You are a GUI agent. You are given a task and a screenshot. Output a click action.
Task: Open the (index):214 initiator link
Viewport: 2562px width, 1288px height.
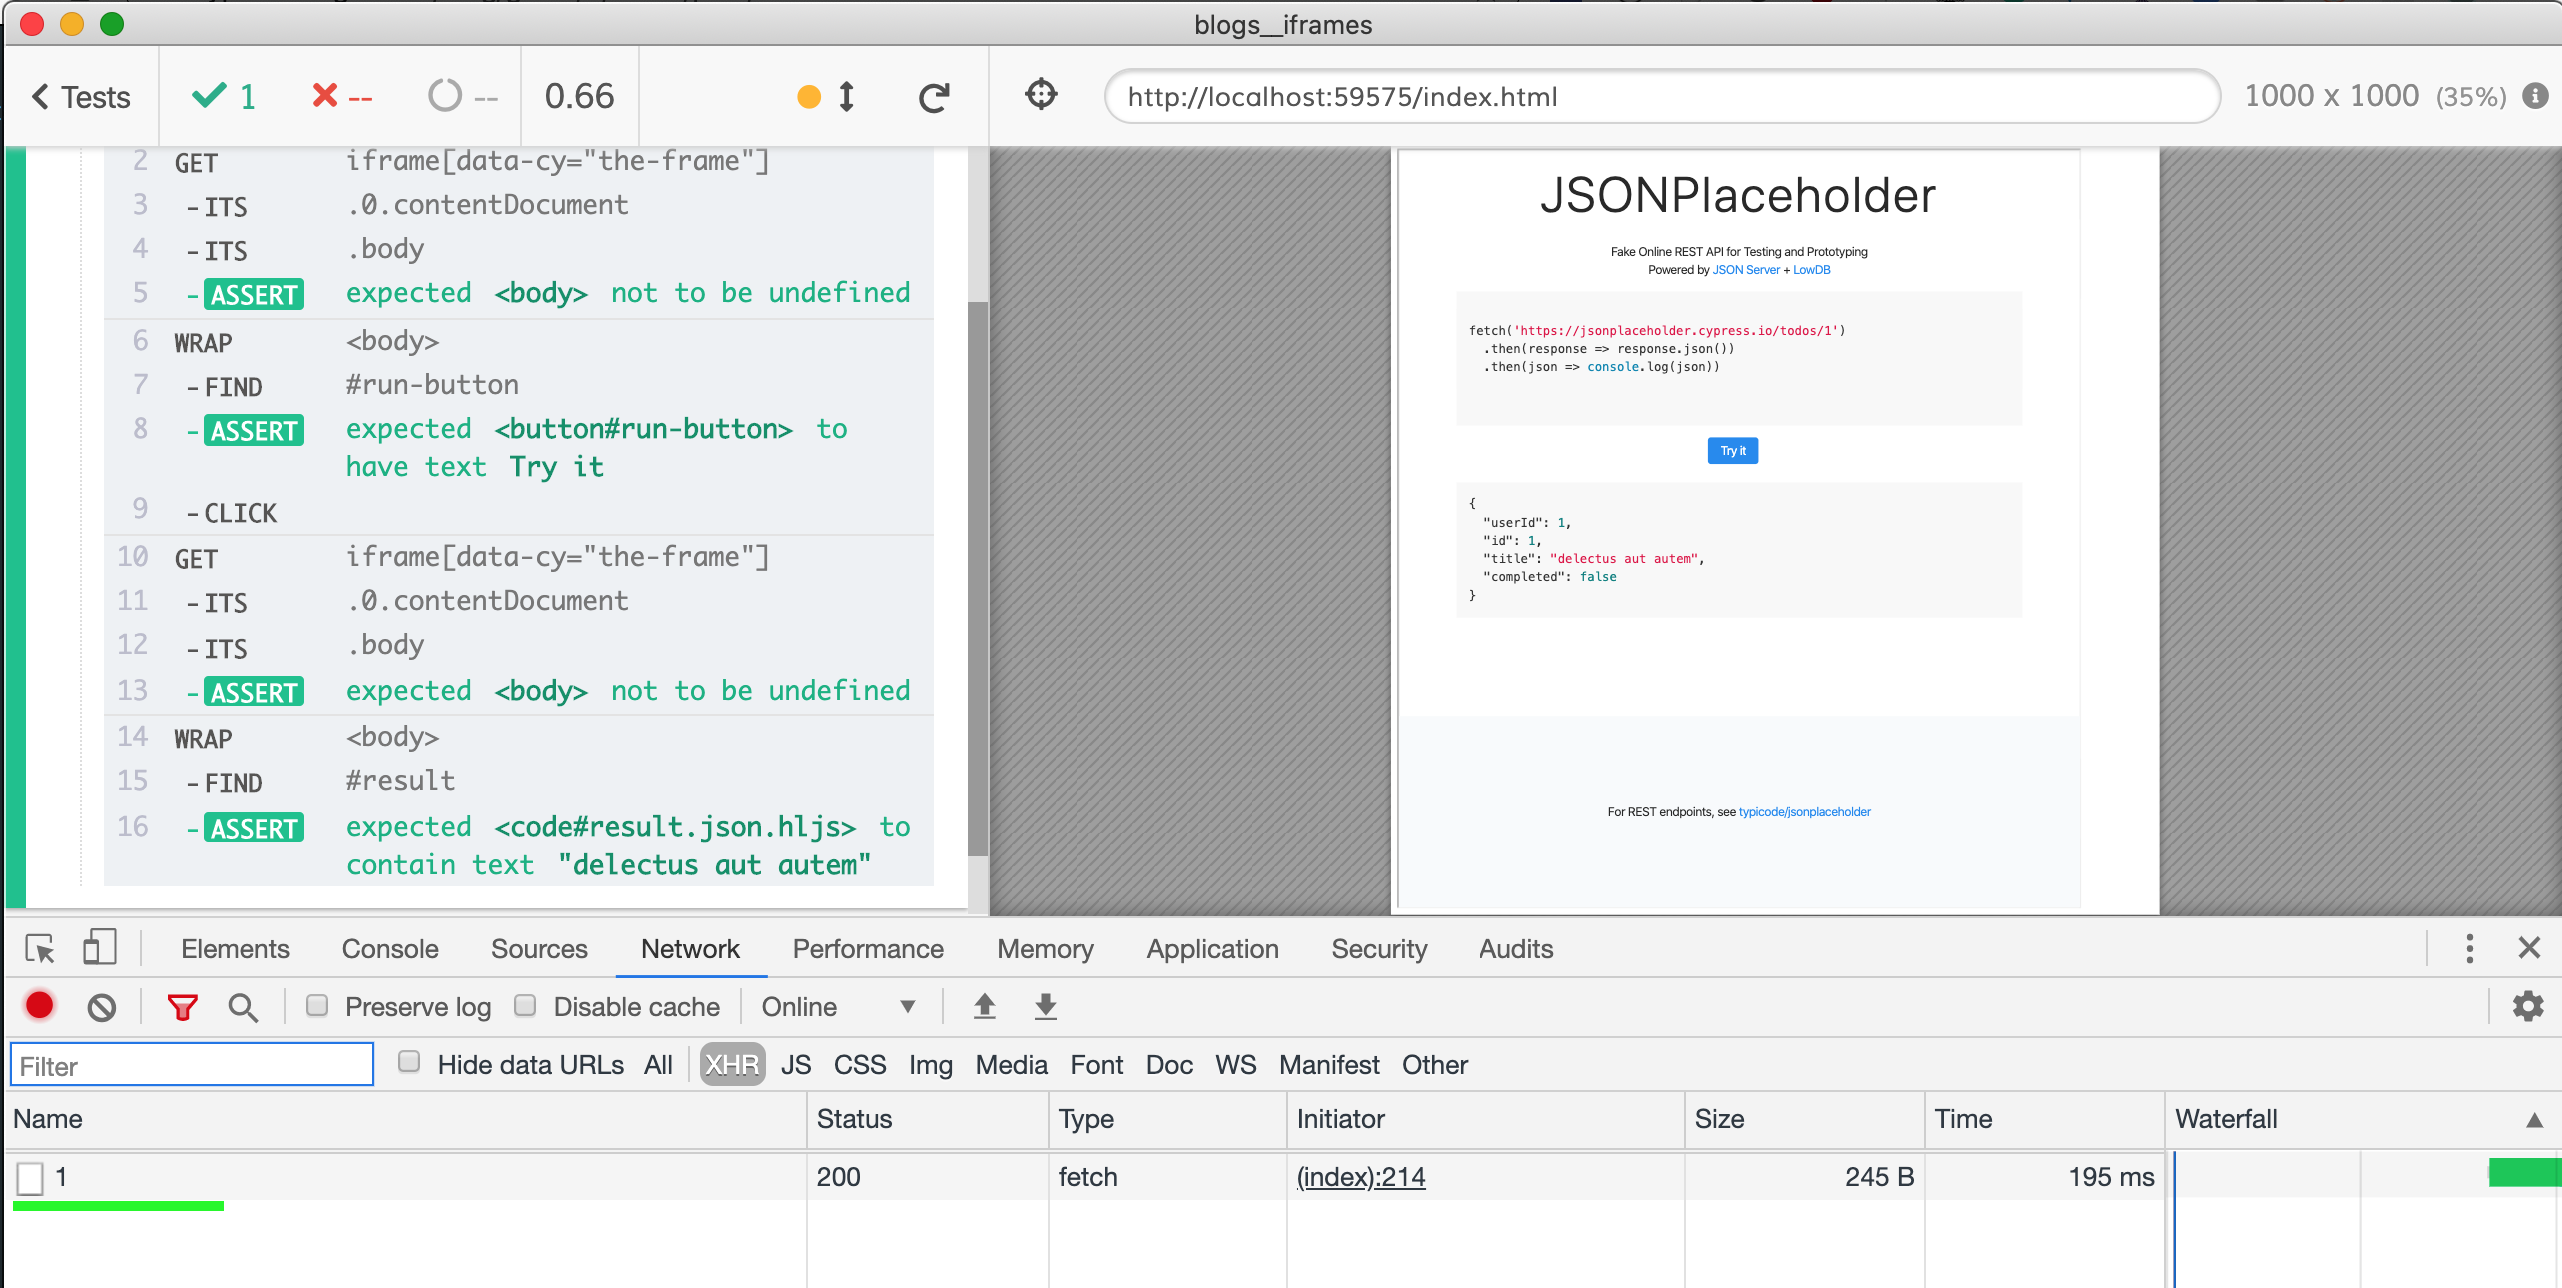[1360, 1177]
